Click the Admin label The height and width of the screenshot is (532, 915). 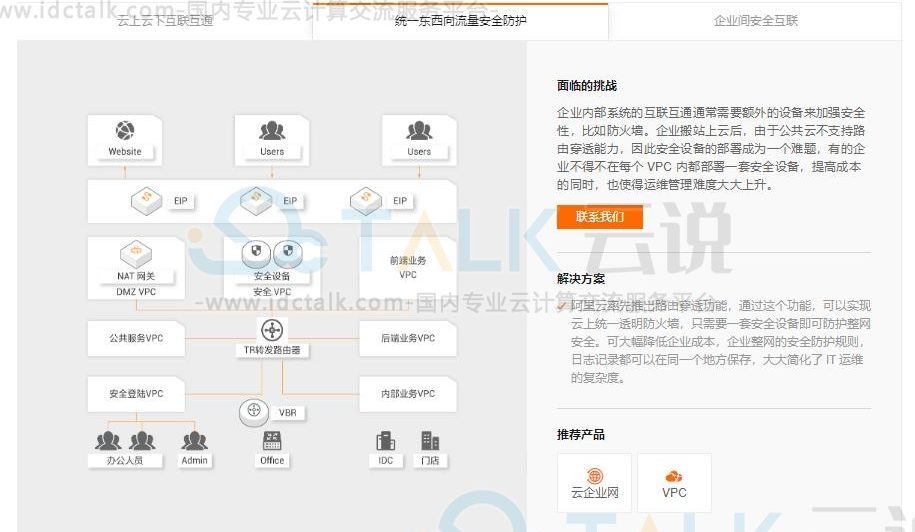point(194,461)
